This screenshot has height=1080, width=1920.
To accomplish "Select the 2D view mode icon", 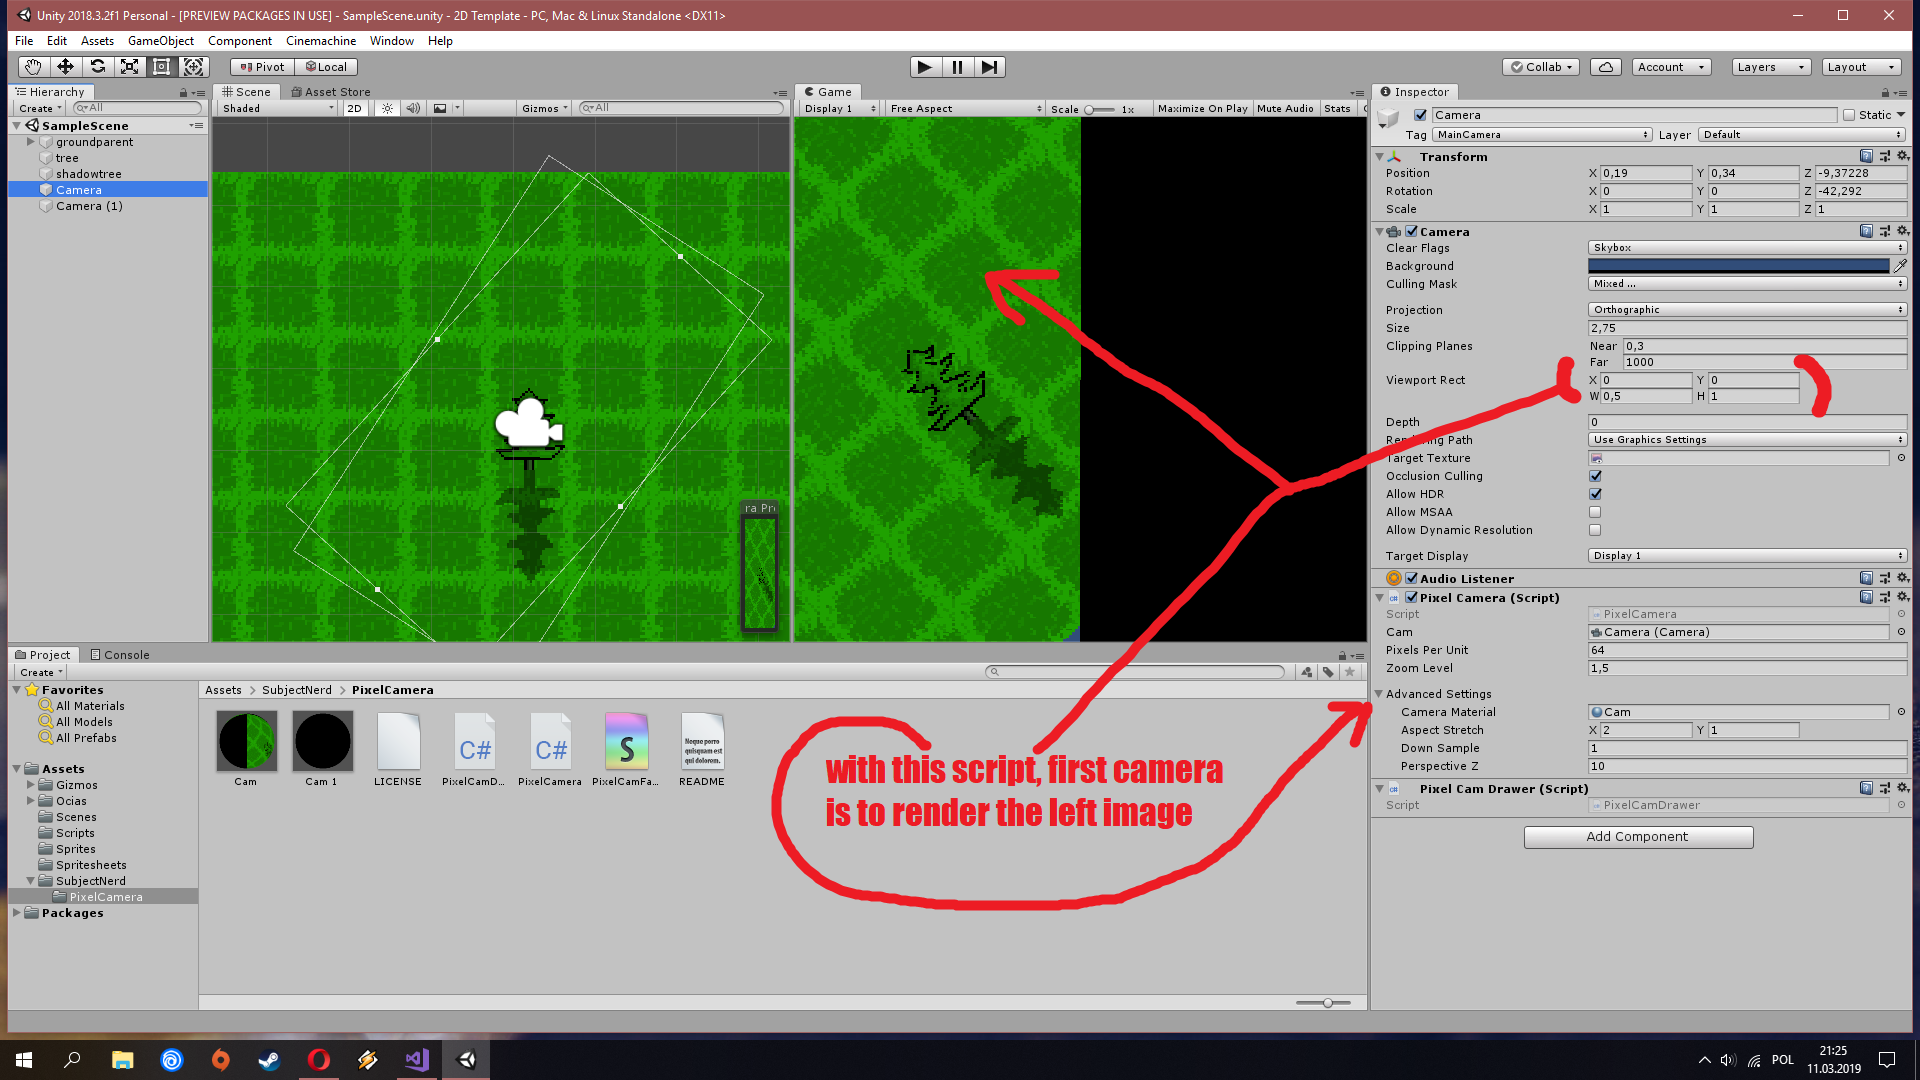I will tap(353, 107).
